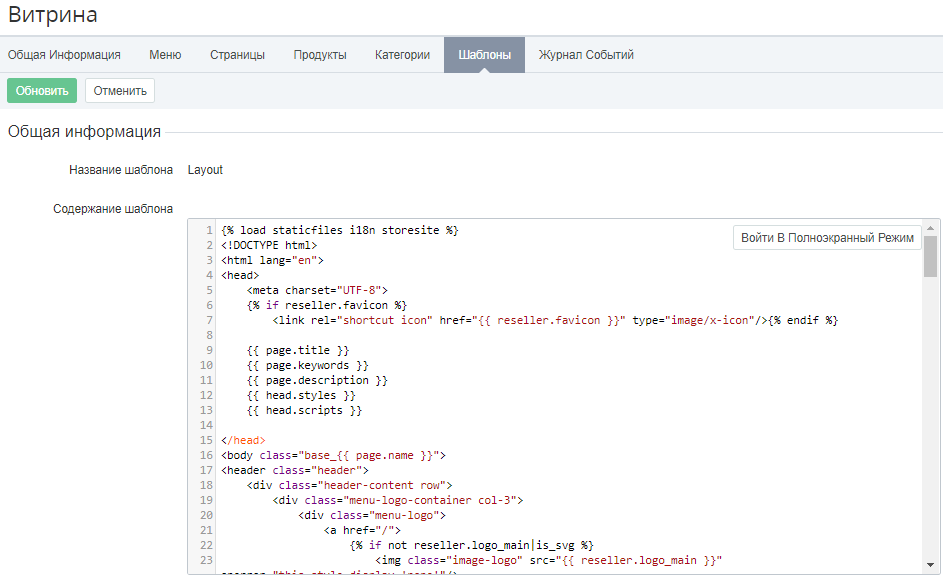Enter fullscreen mode via Войти В Полноэкранный Режим
This screenshot has height=581, width=943.
click(x=827, y=238)
